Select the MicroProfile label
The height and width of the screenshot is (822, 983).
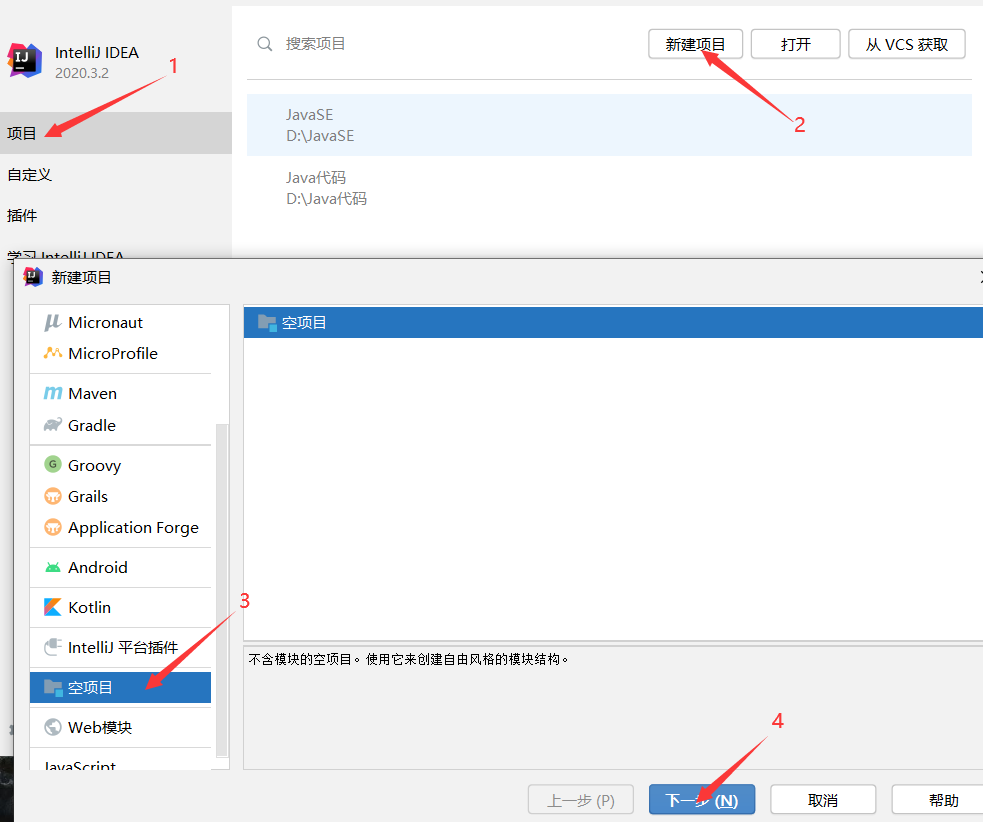click(113, 353)
